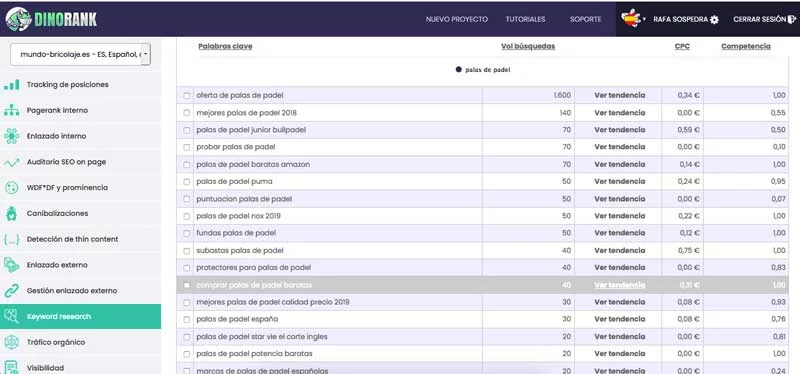Open RAFA SOSPEDRA account link

[x=680, y=19]
